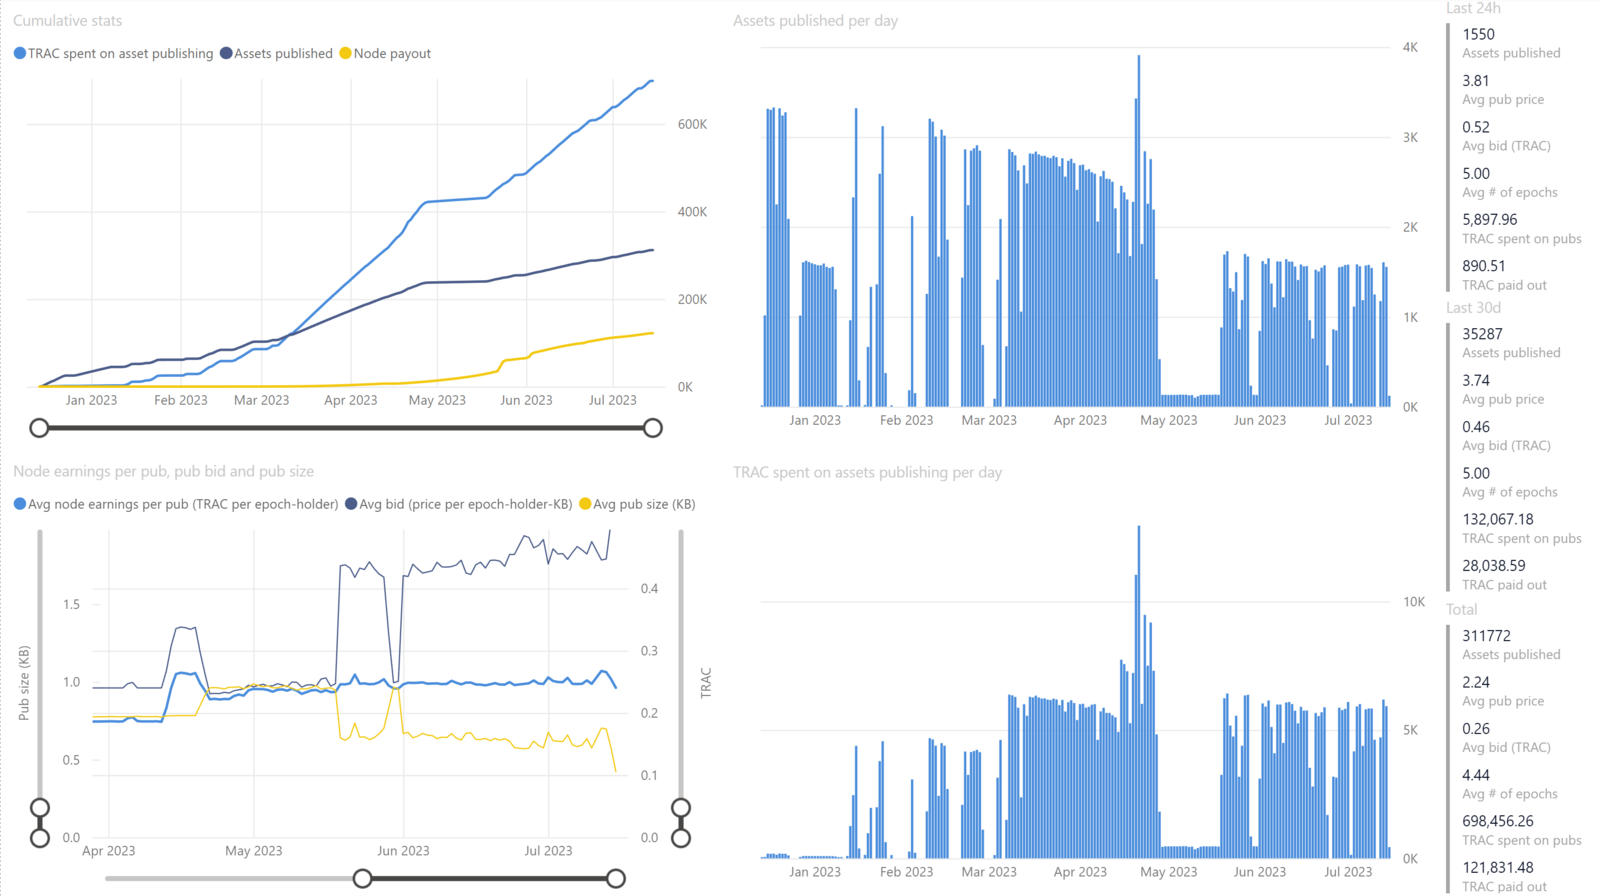Select TRAC spent on assets publishing per day title
Screen dimensions: 1600x896
pyautogui.click(x=867, y=472)
